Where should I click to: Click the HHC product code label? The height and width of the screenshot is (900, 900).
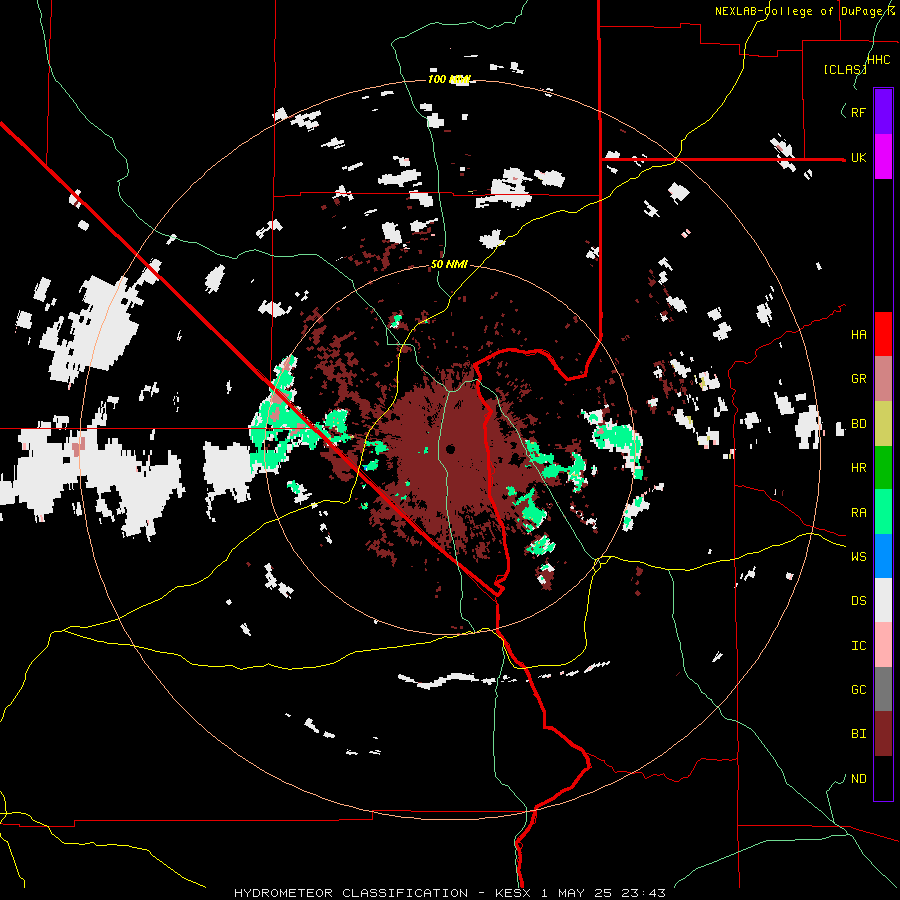[x=879, y=60]
